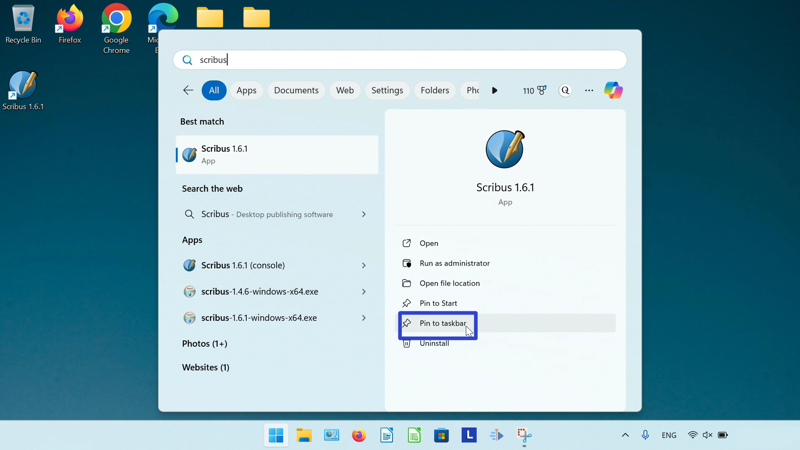Viewport: 800px width, 450px height.
Task: Select the All filter tab
Action: coord(214,90)
